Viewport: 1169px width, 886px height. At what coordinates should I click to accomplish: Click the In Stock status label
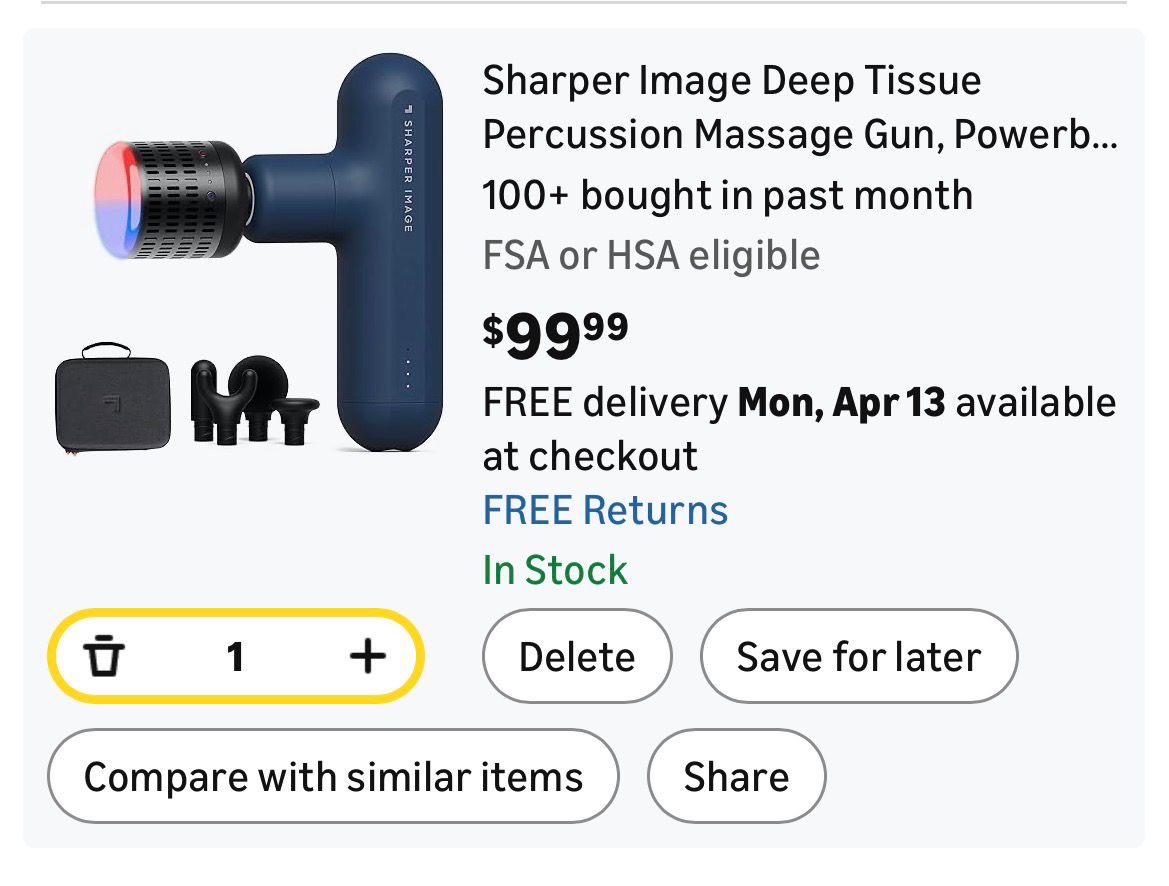pos(555,570)
